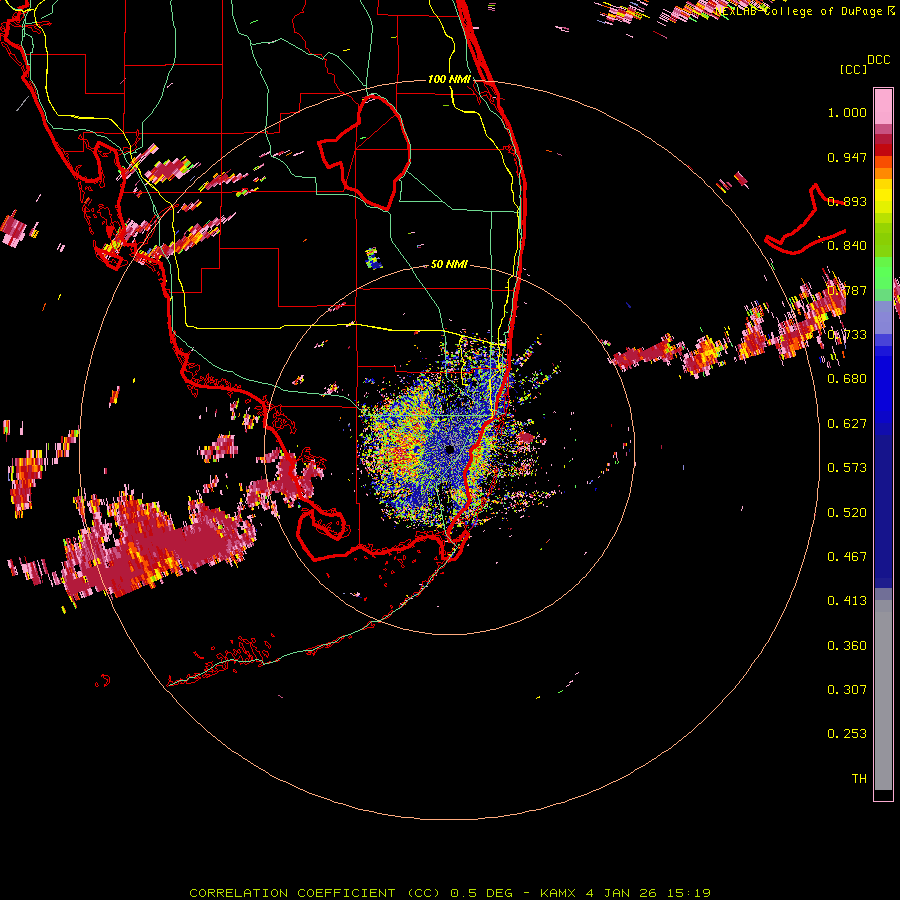This screenshot has height=900, width=900.
Task: Select the 1.000 value on the legend
Action: (x=847, y=113)
